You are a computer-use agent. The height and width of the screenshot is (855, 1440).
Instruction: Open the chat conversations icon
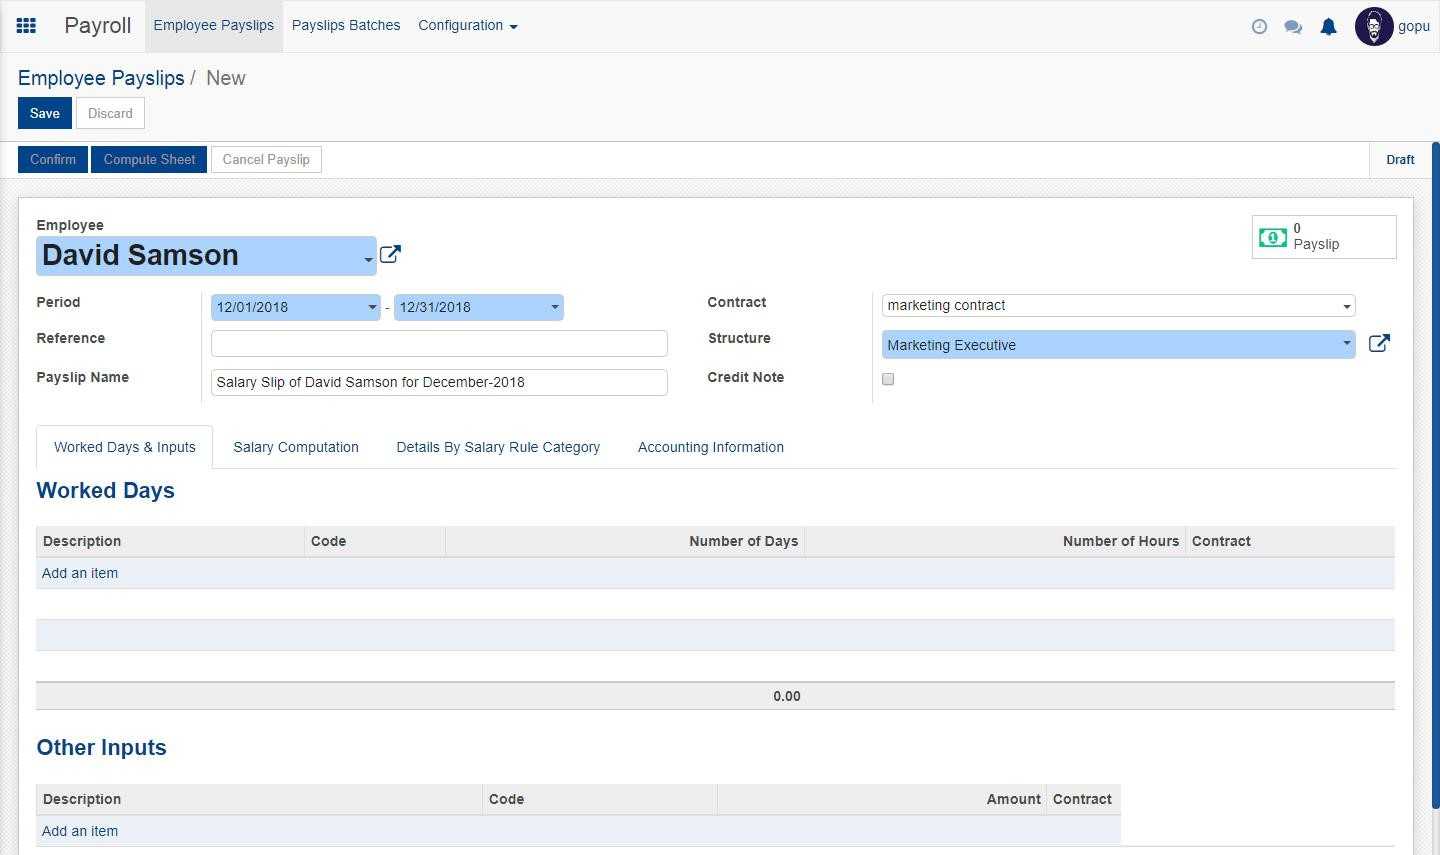(x=1293, y=27)
